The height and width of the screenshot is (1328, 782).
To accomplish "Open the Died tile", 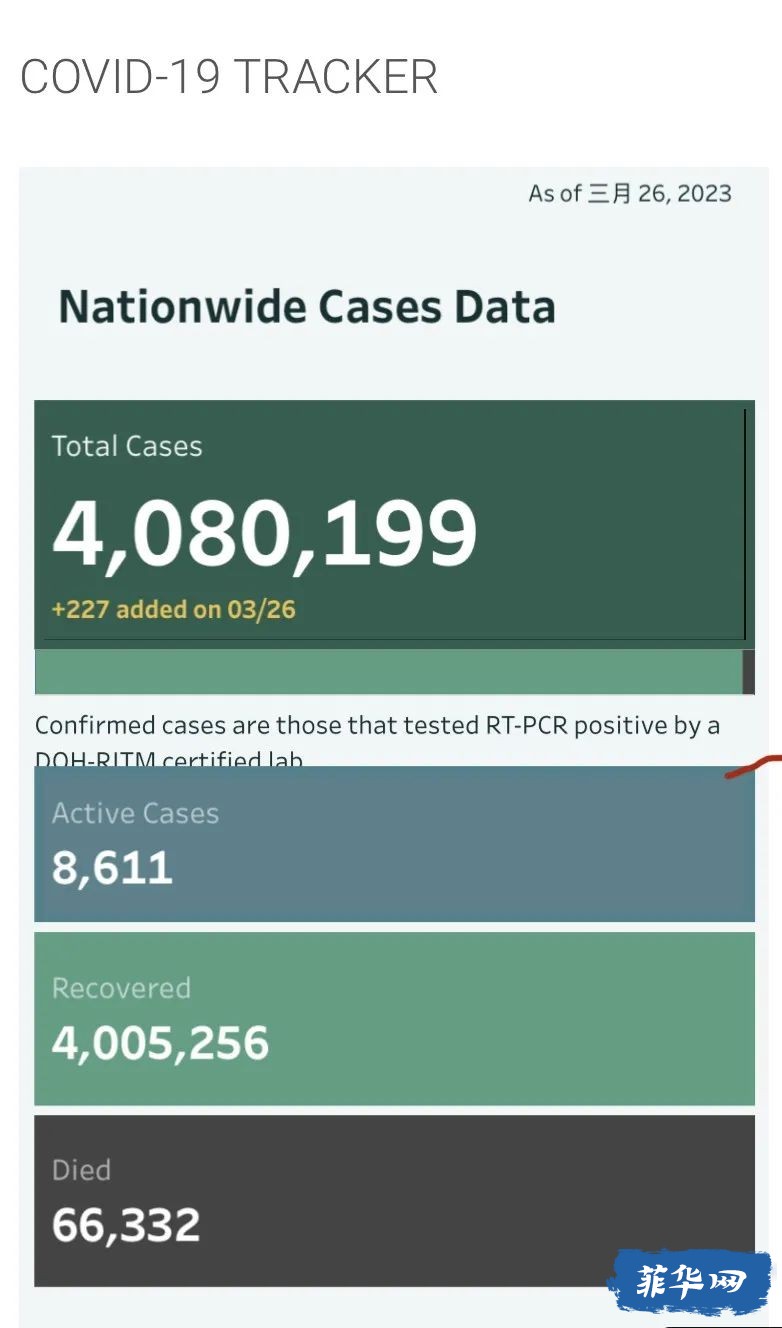I will [395, 1201].
